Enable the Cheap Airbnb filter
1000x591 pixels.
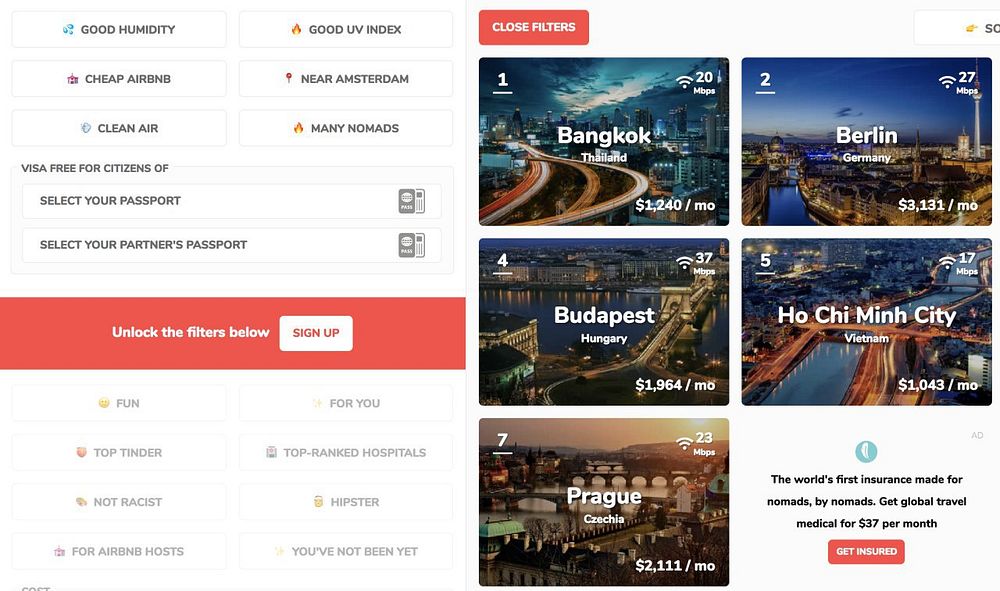click(119, 79)
